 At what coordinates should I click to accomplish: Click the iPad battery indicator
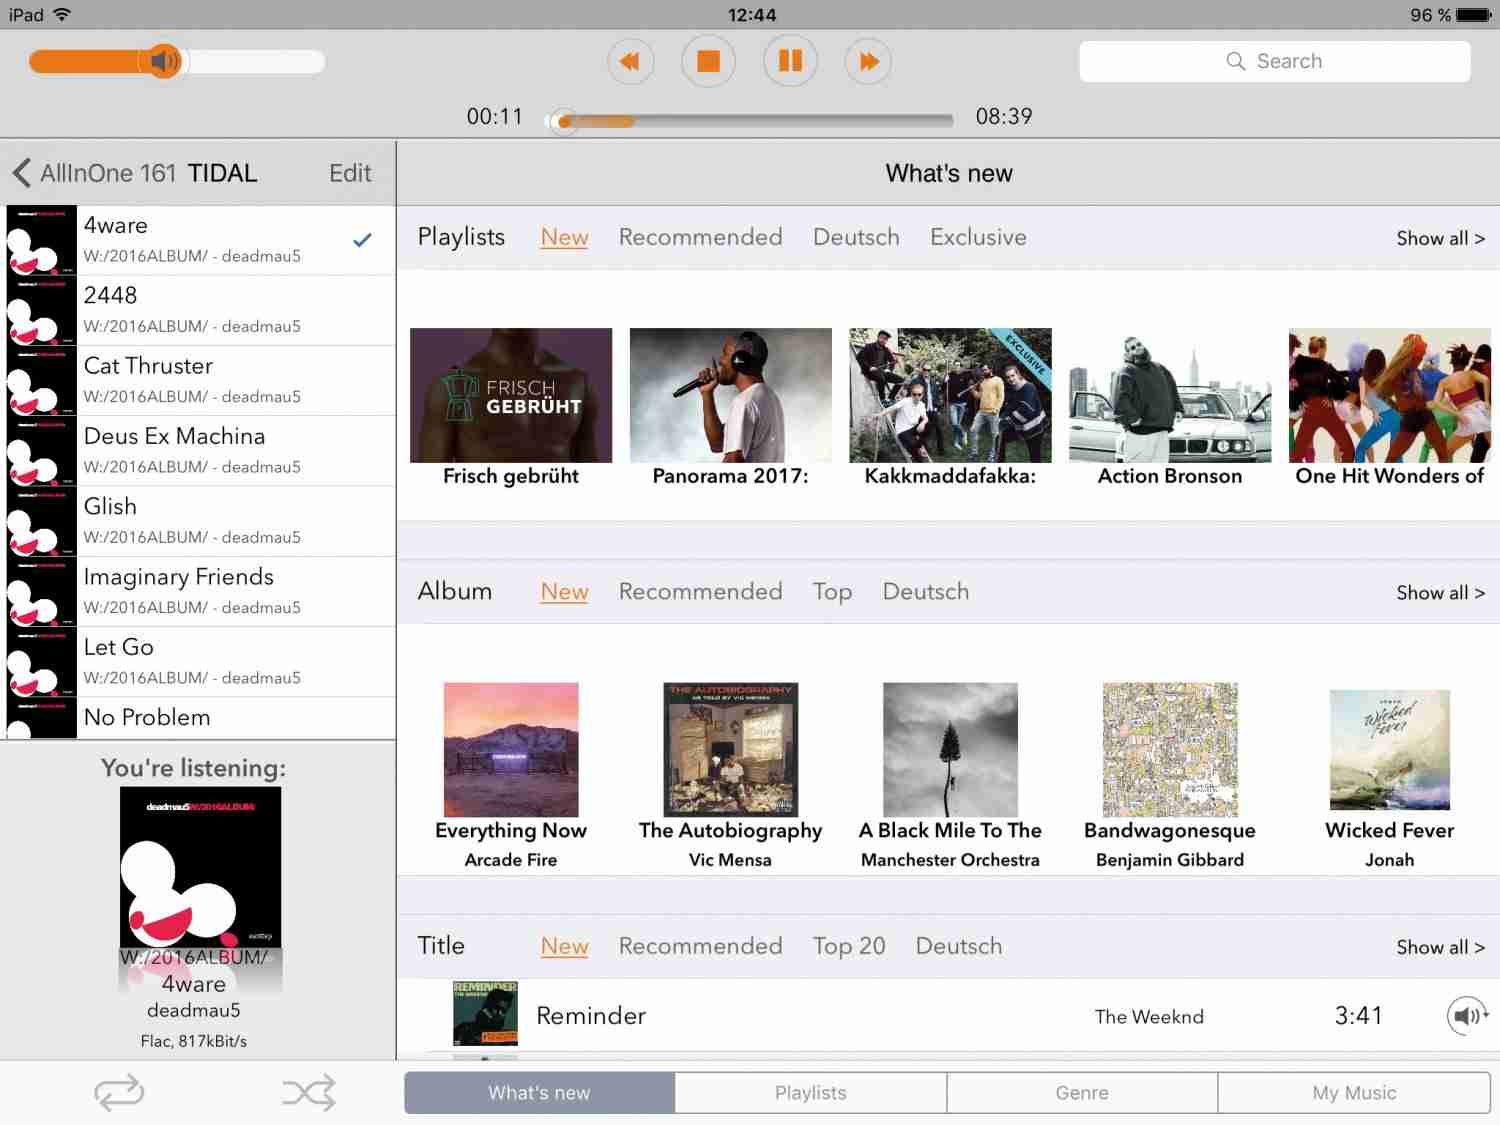[1474, 15]
